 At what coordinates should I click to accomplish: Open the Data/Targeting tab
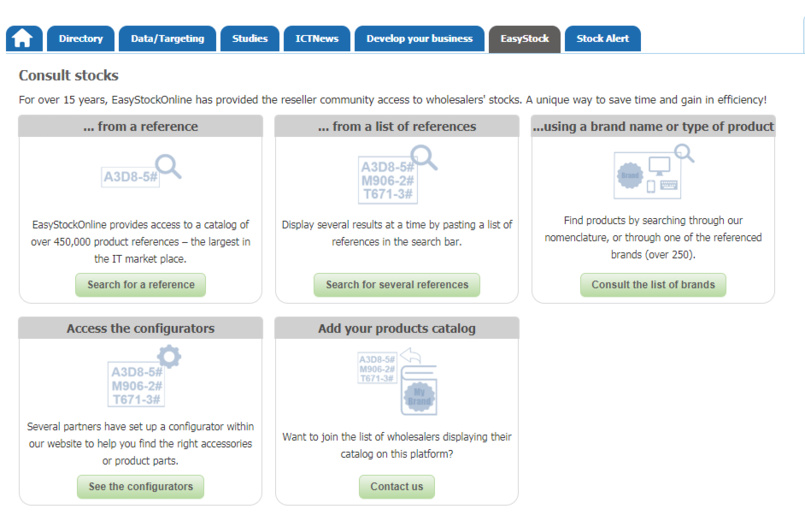pos(167,39)
